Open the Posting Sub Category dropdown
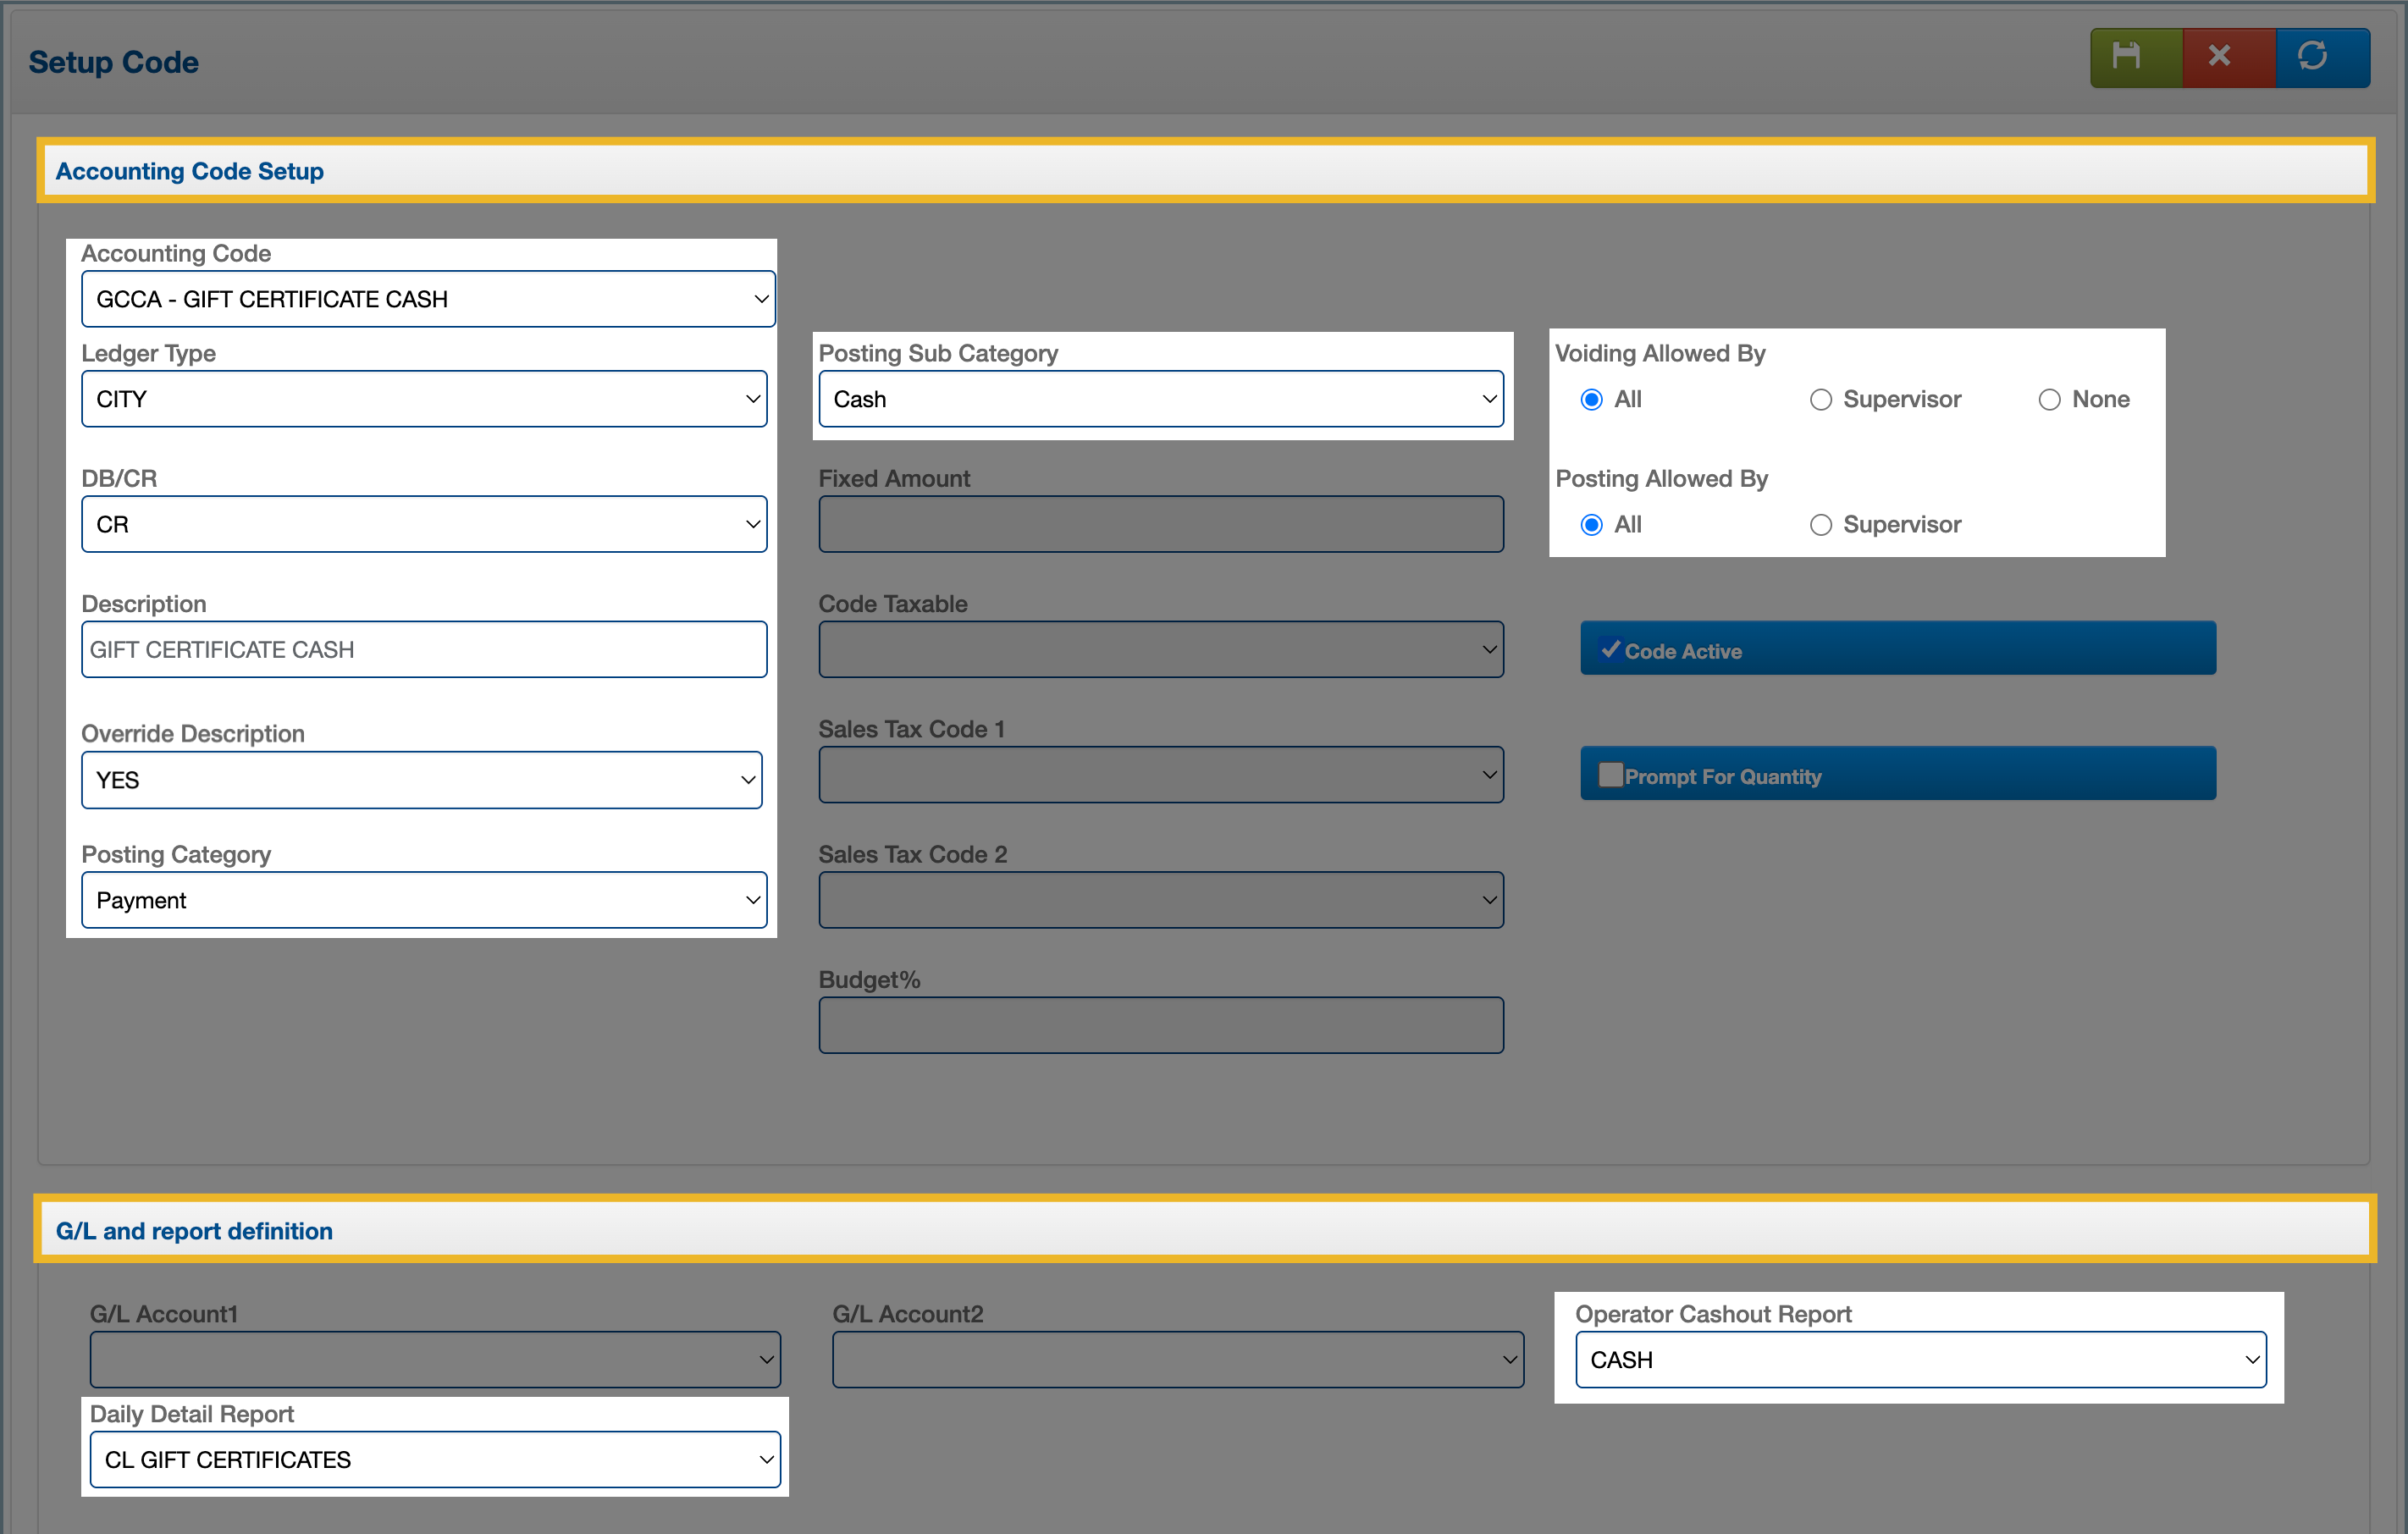The height and width of the screenshot is (1534, 2408). [1160, 399]
